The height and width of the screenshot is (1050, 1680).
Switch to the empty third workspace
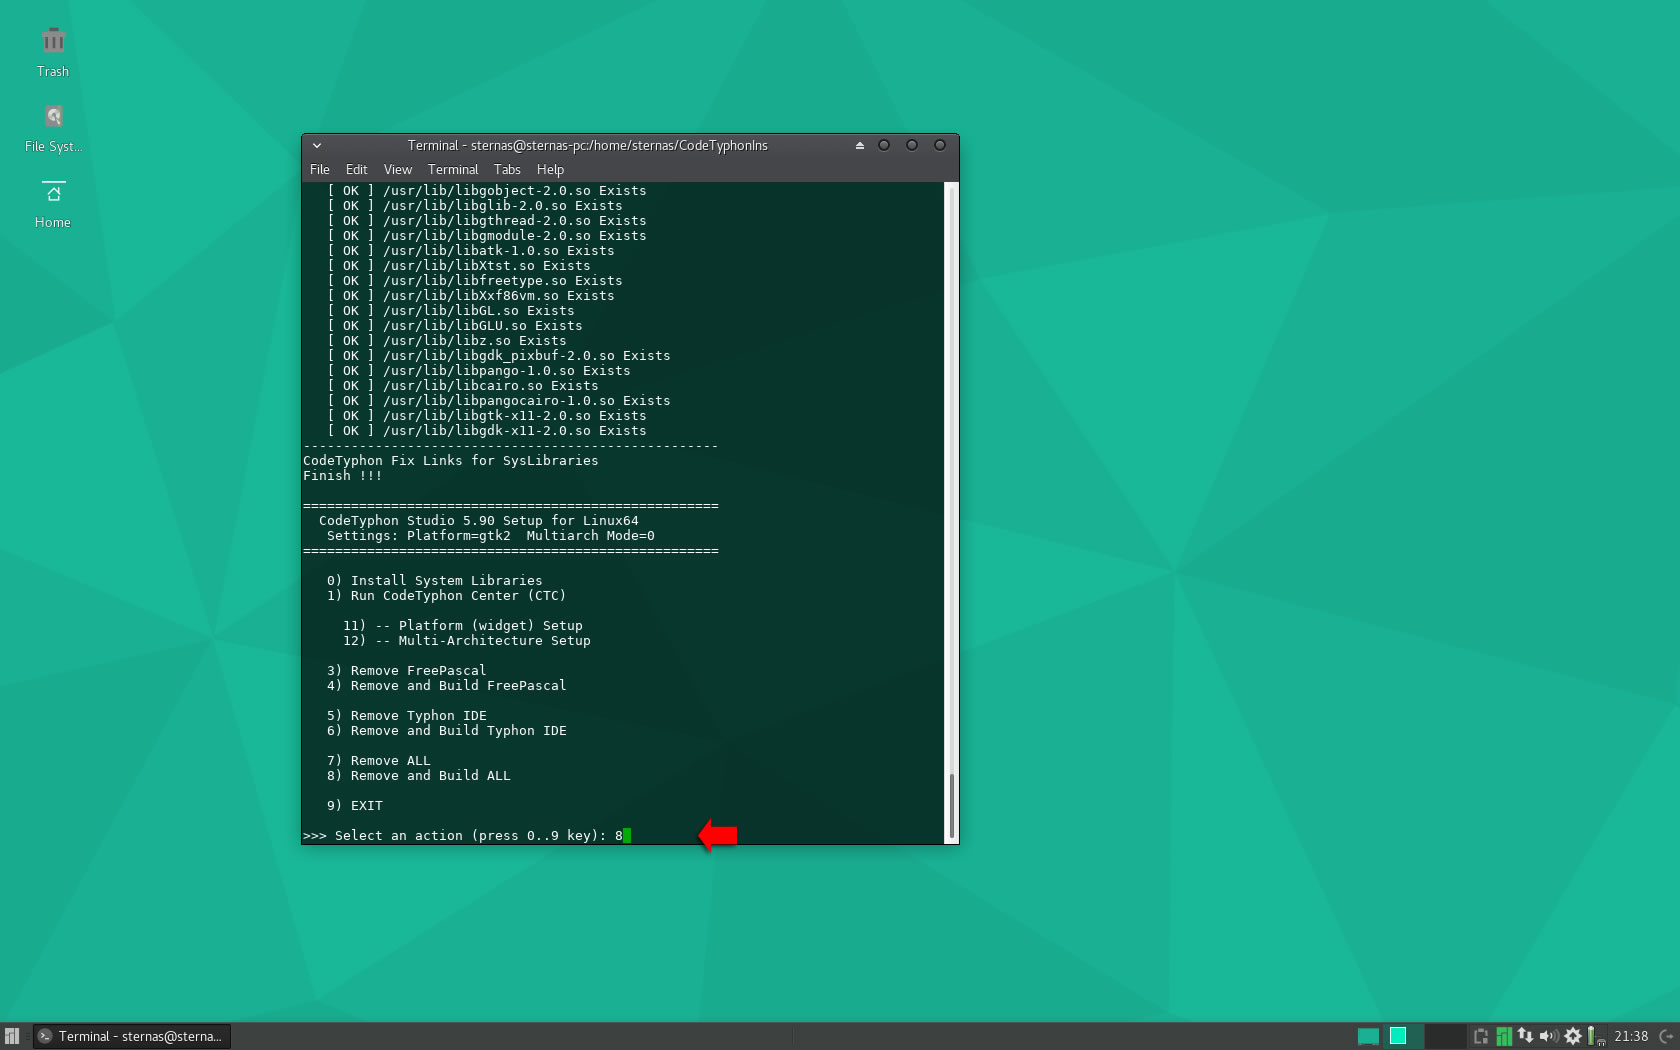[x=1444, y=1036]
